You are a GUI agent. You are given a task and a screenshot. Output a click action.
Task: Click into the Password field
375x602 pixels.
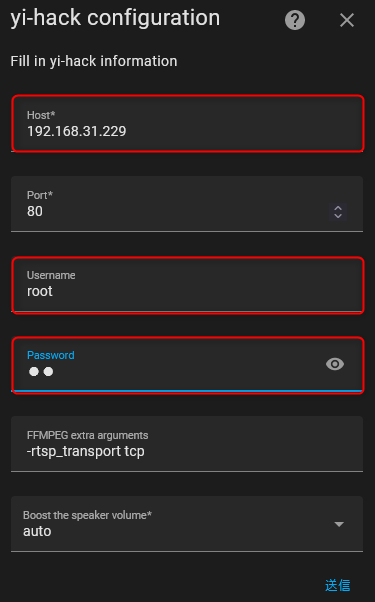tap(187, 365)
